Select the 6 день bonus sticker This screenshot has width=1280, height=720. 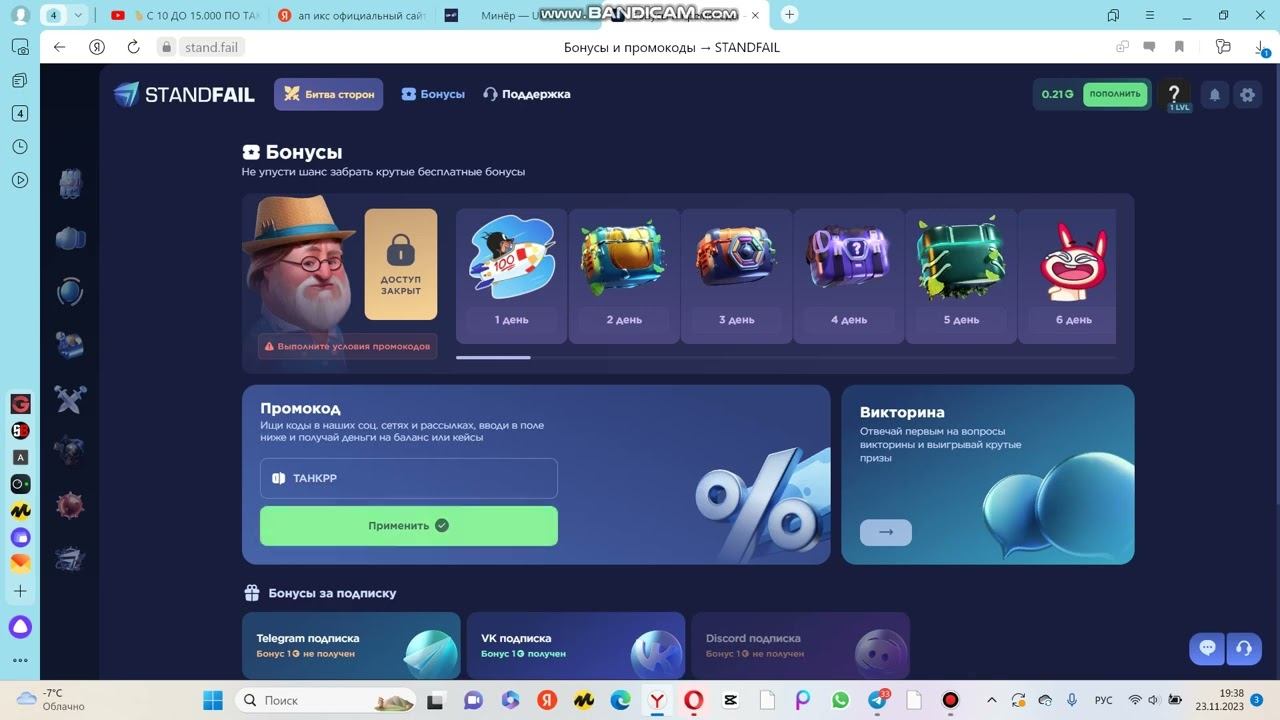point(1067,275)
